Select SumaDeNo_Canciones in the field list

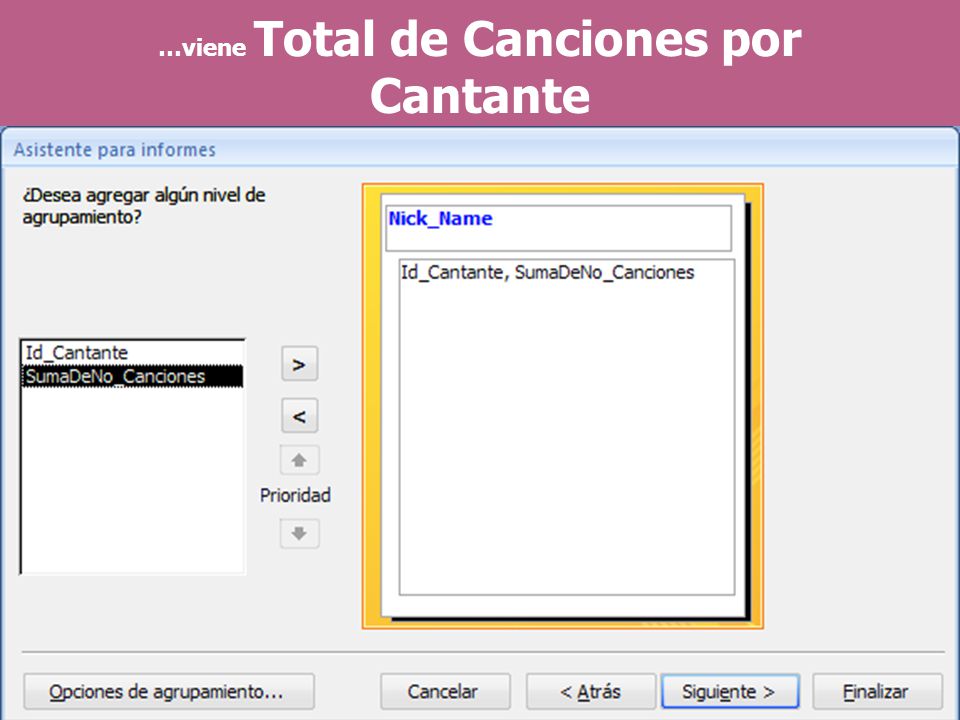click(x=132, y=376)
